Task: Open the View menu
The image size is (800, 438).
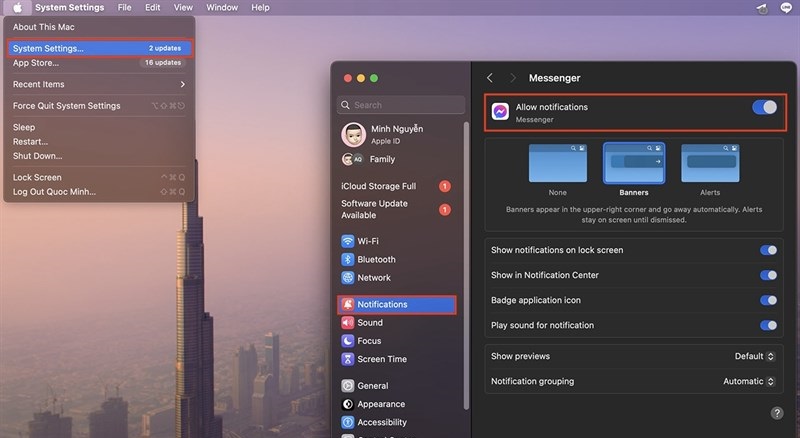Action: click(x=183, y=7)
